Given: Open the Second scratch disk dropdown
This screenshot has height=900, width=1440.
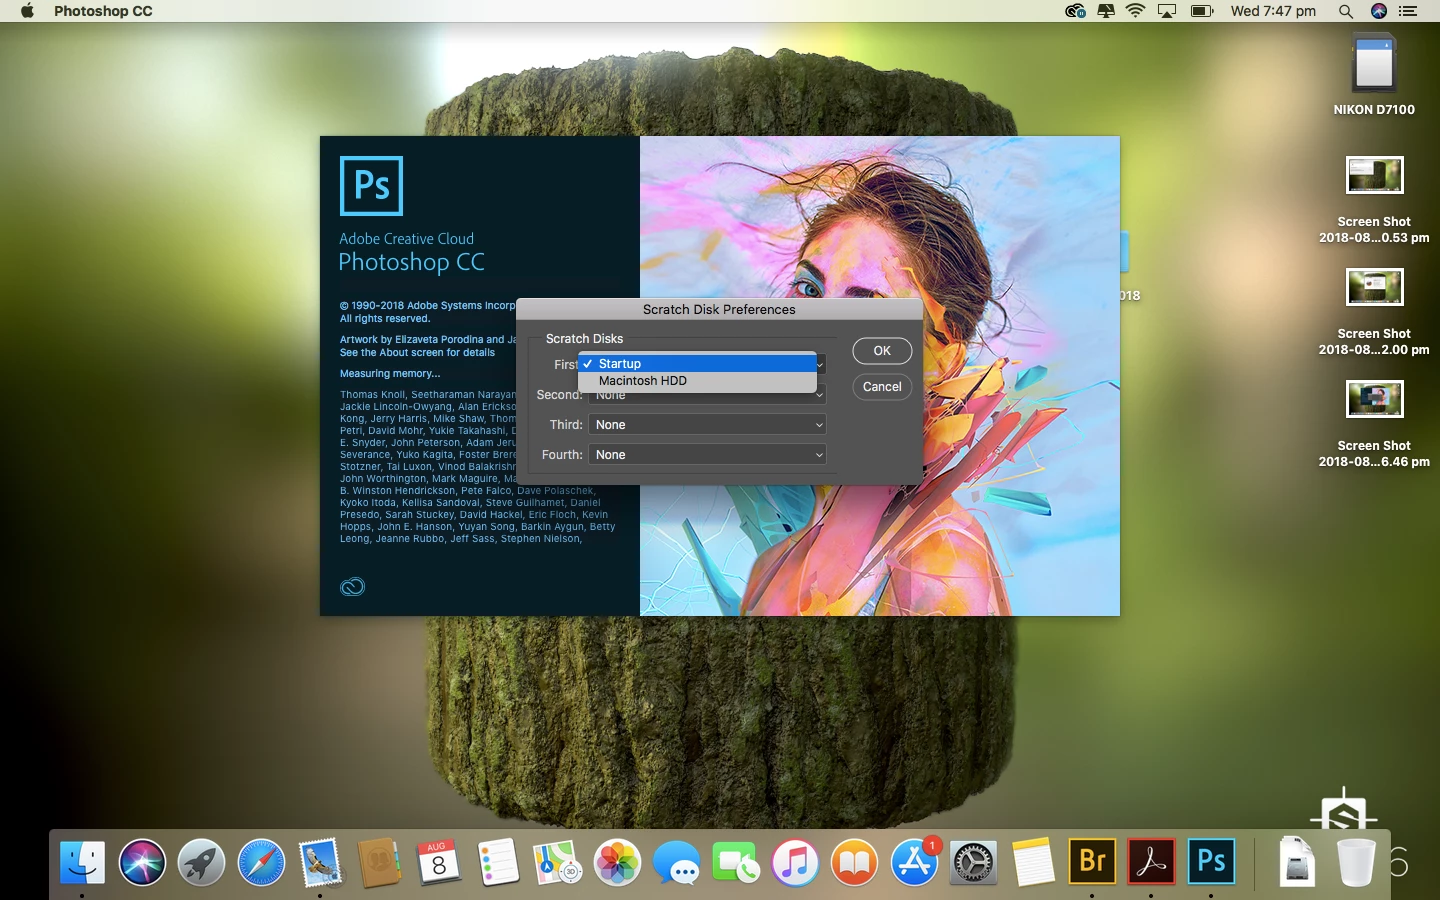Looking at the screenshot, I should click(x=707, y=396).
